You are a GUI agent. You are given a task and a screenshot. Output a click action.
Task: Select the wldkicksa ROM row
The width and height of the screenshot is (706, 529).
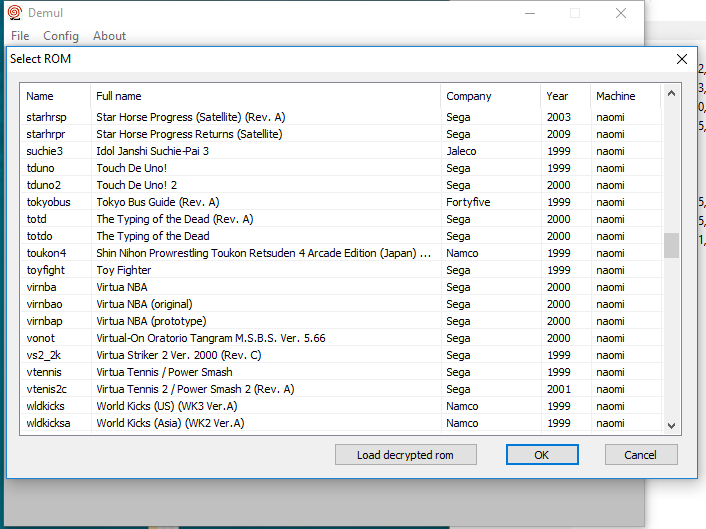tap(341, 423)
